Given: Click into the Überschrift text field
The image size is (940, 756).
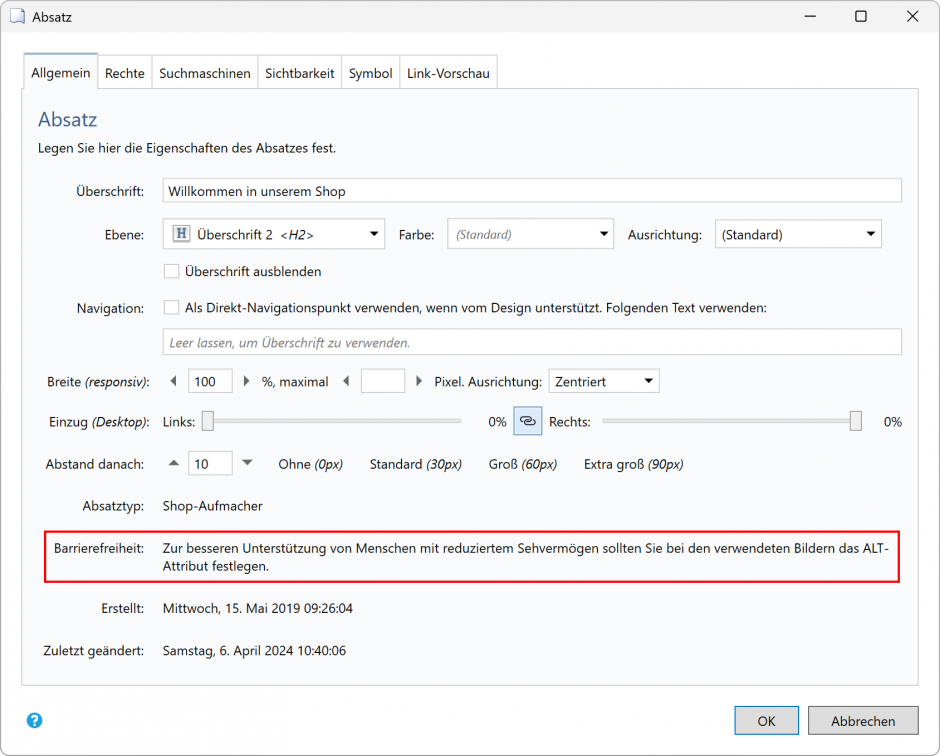Looking at the screenshot, I should 531,190.
